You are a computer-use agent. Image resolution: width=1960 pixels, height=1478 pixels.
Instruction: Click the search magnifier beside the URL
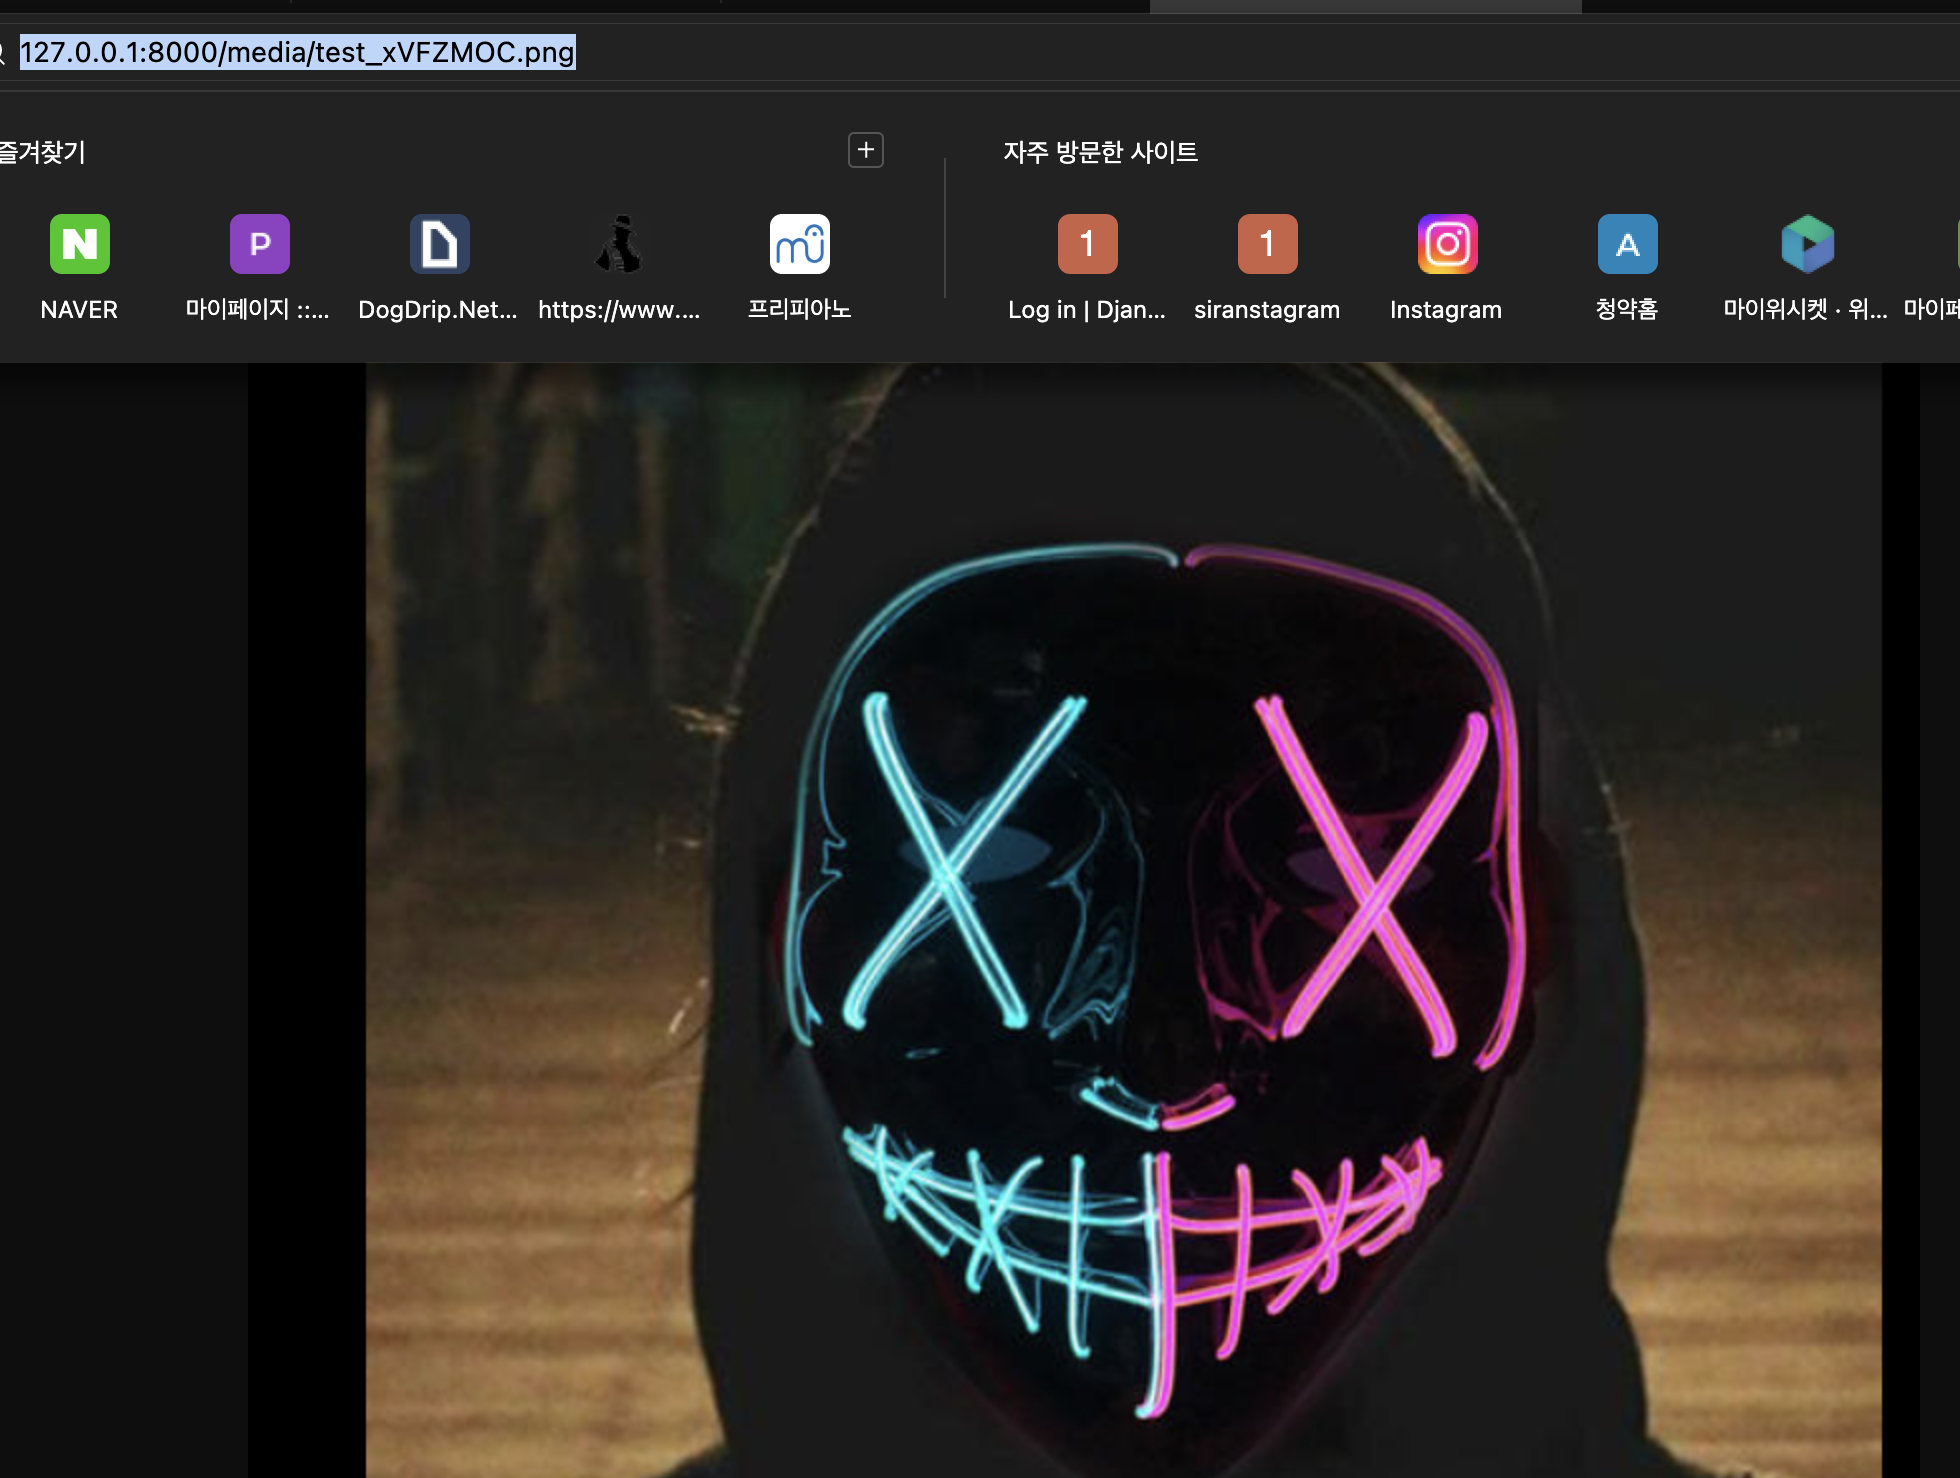(x=3, y=53)
